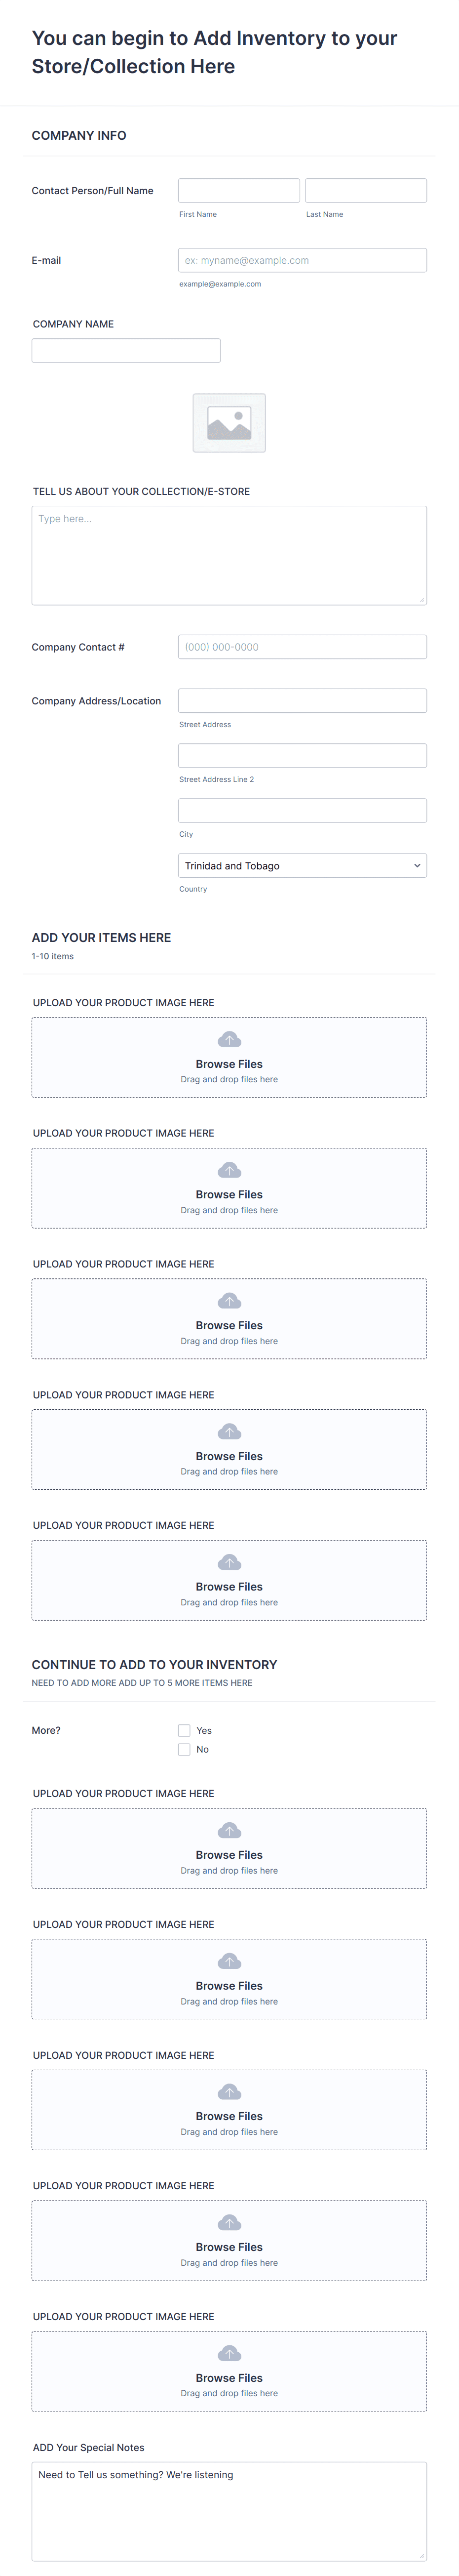Click cloud icon in first upload box below More?
Viewport: 459px width, 2576px height.
(229, 1830)
